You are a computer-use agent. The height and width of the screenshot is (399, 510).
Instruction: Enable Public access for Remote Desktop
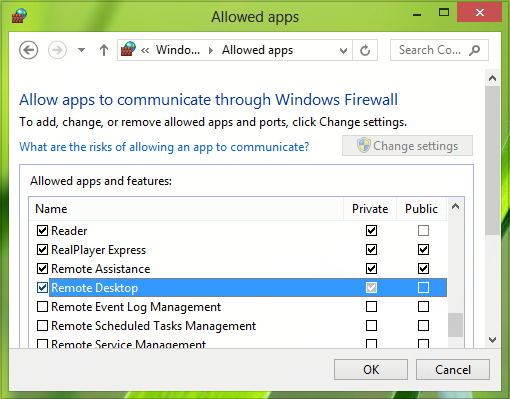click(423, 287)
